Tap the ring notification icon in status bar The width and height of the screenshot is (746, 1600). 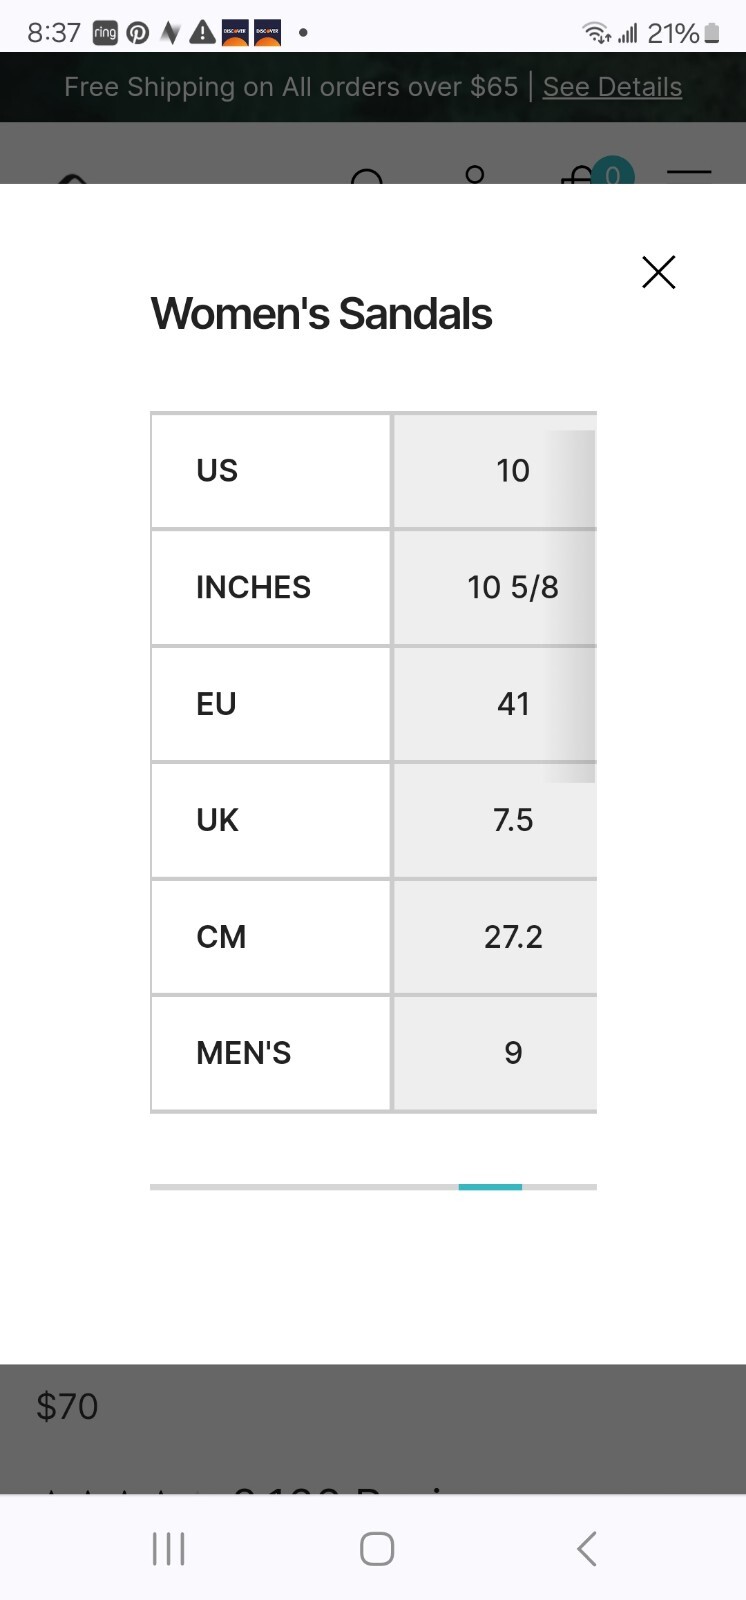pyautogui.click(x=105, y=33)
